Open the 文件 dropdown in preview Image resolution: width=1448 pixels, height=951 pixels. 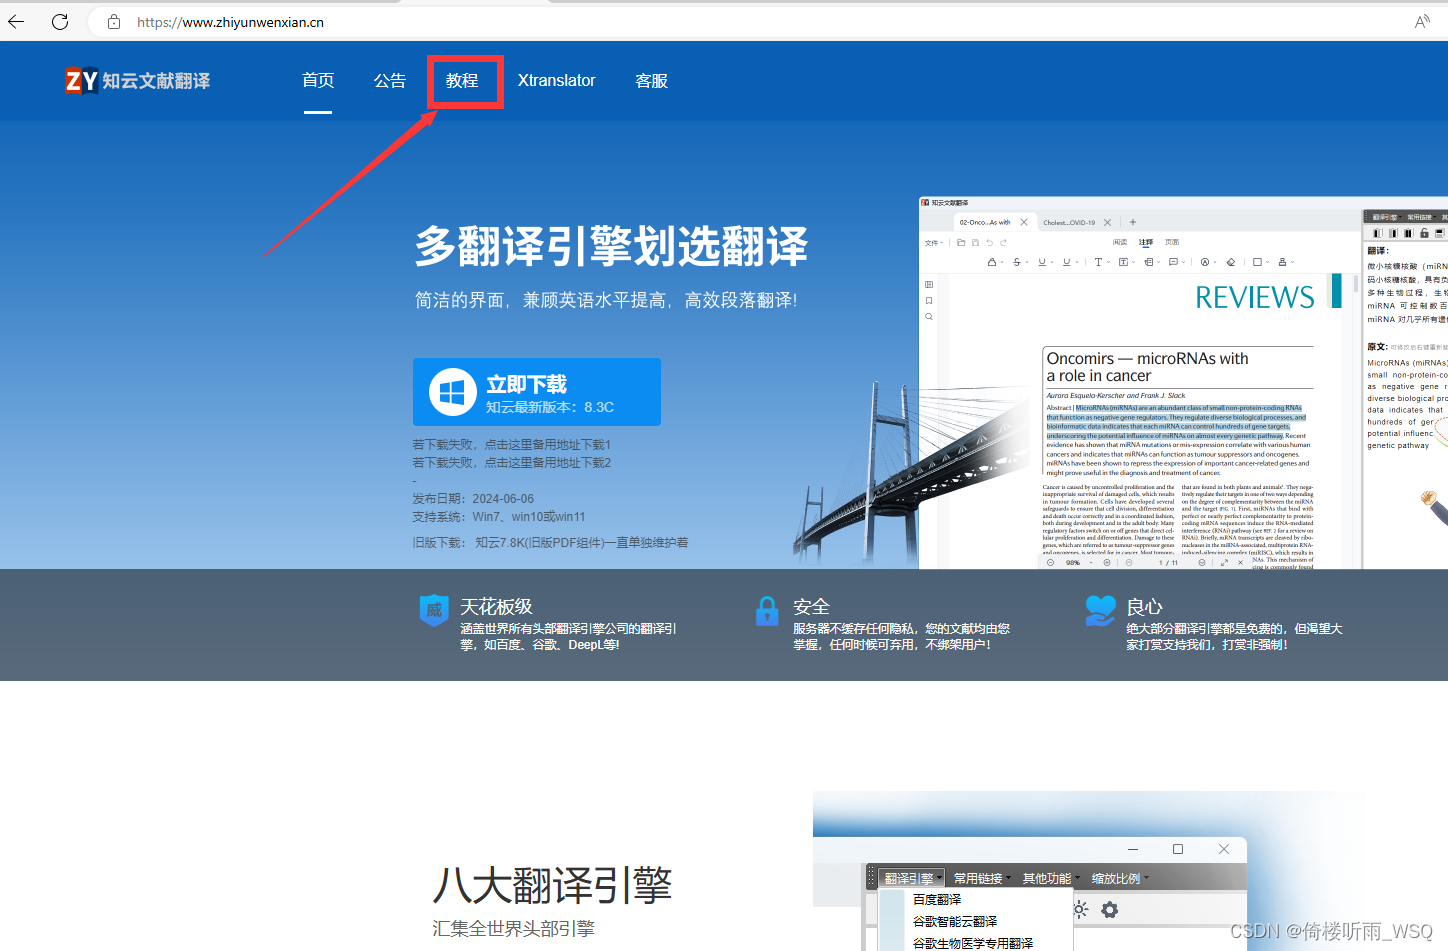(934, 242)
